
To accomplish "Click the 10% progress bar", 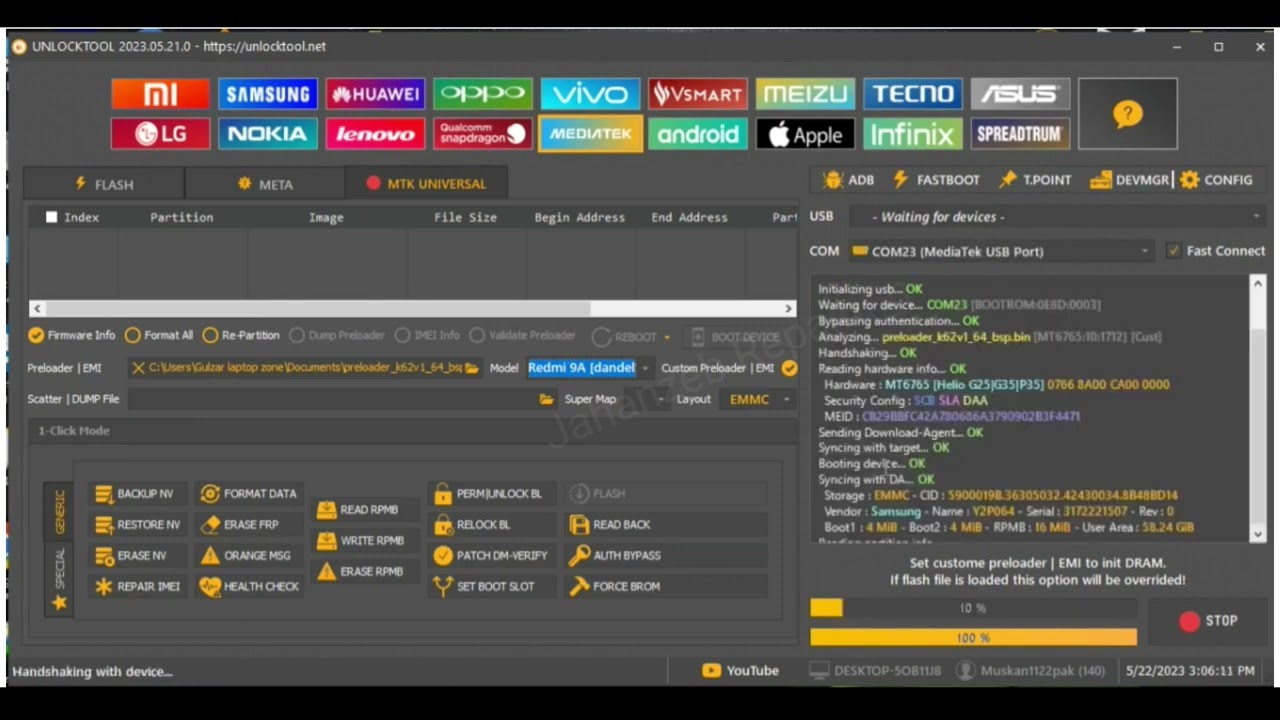I will (973, 608).
